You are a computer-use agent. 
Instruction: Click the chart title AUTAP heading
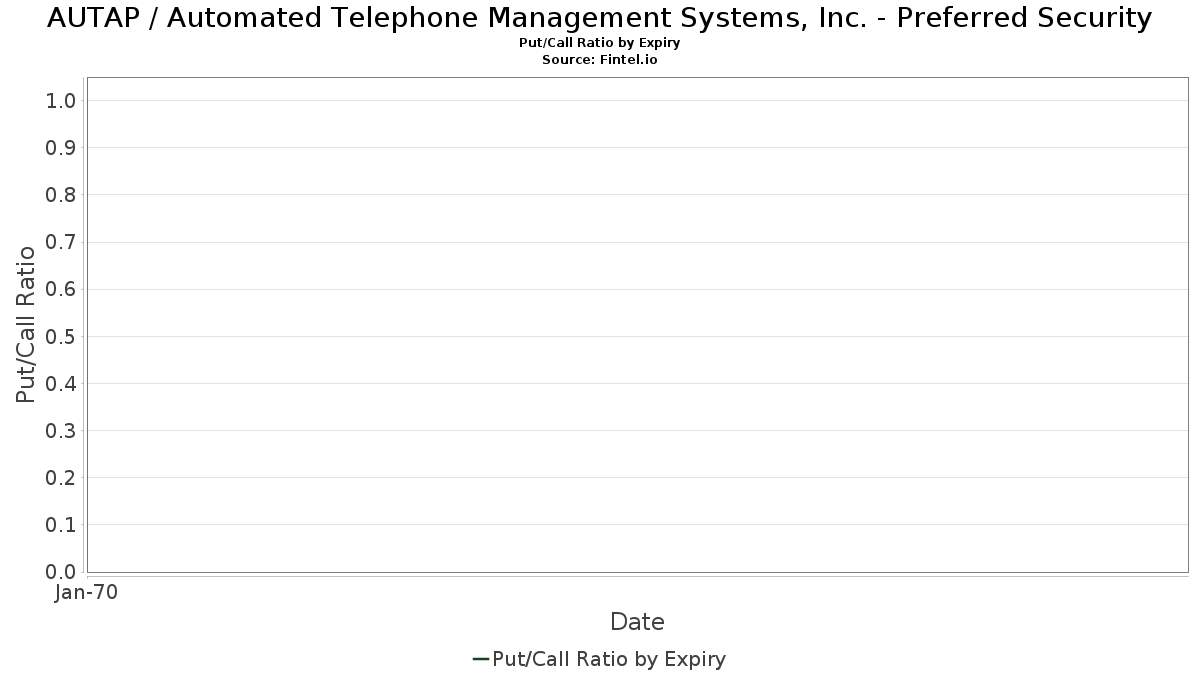click(x=600, y=18)
